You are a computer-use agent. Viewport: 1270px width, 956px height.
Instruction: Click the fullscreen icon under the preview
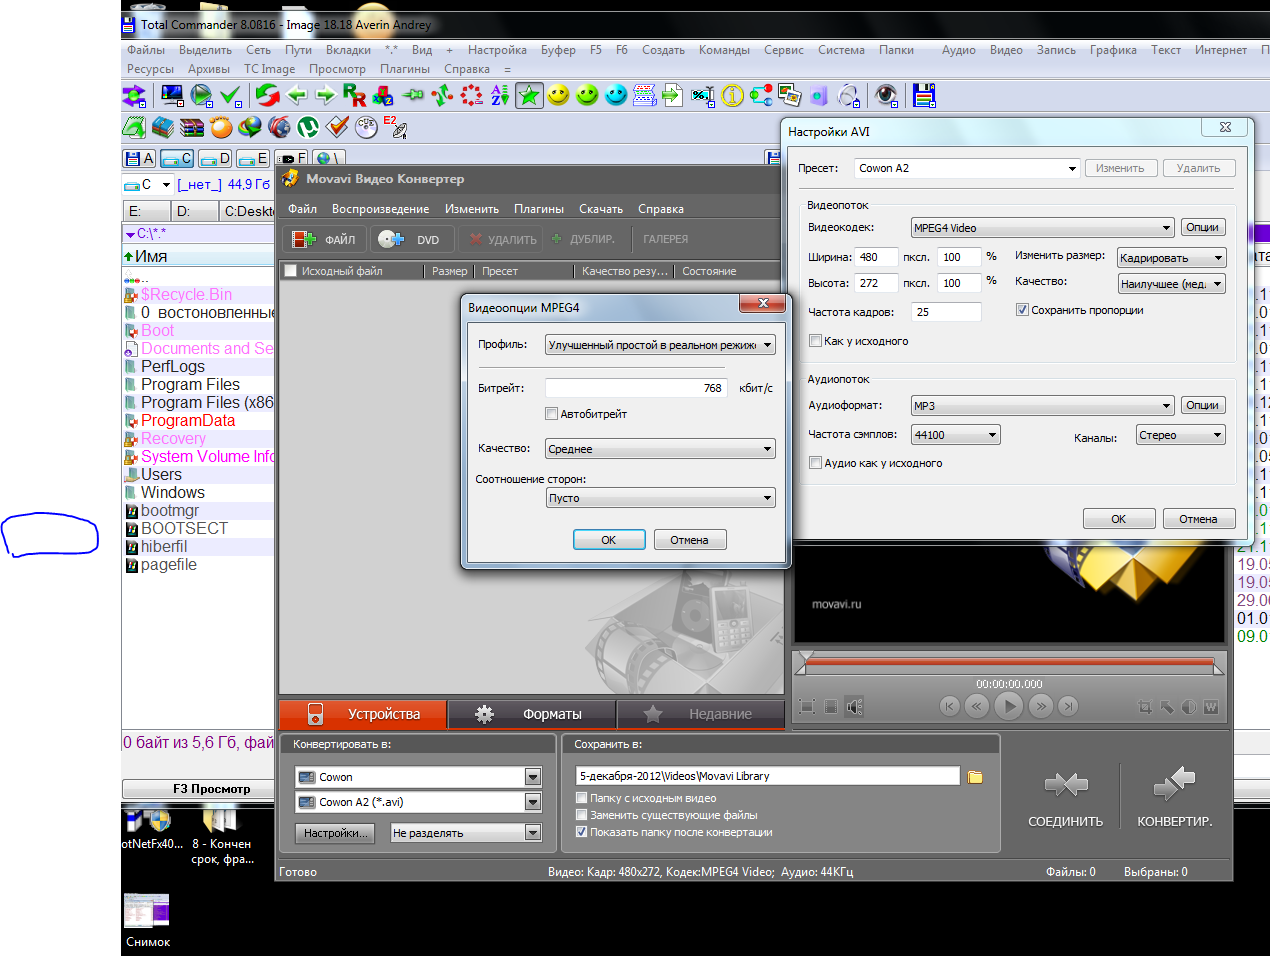coord(807,707)
